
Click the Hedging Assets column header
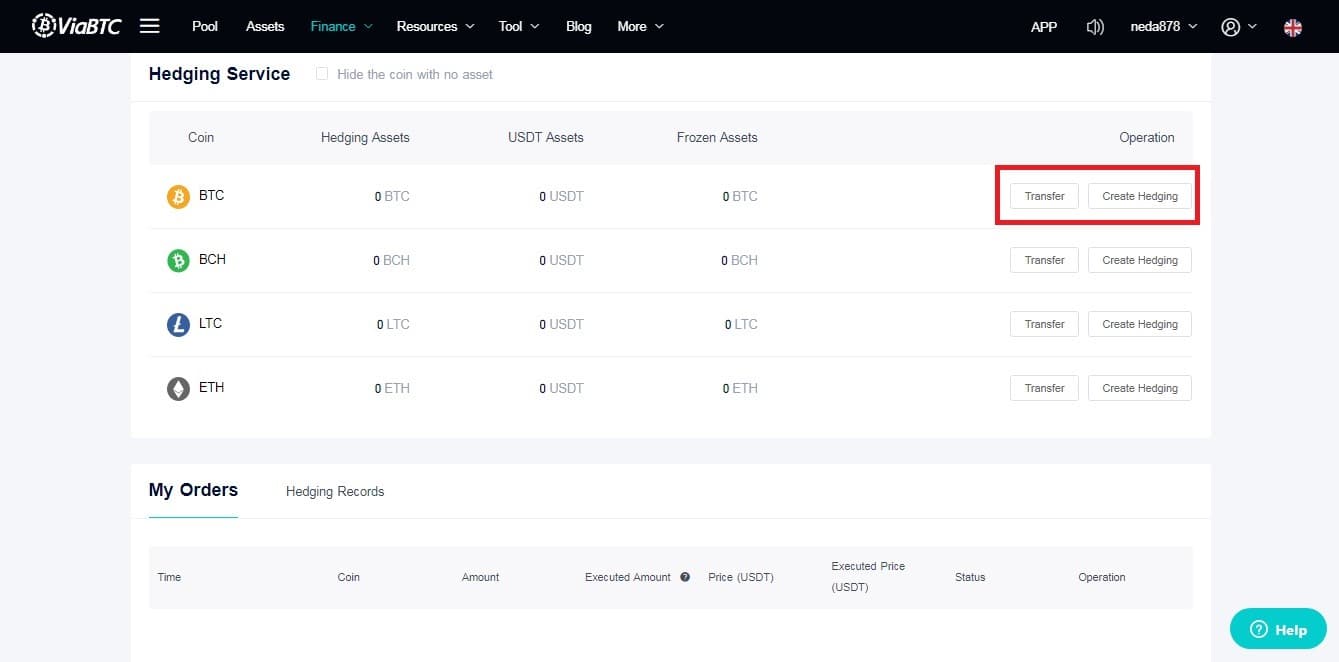[365, 137]
